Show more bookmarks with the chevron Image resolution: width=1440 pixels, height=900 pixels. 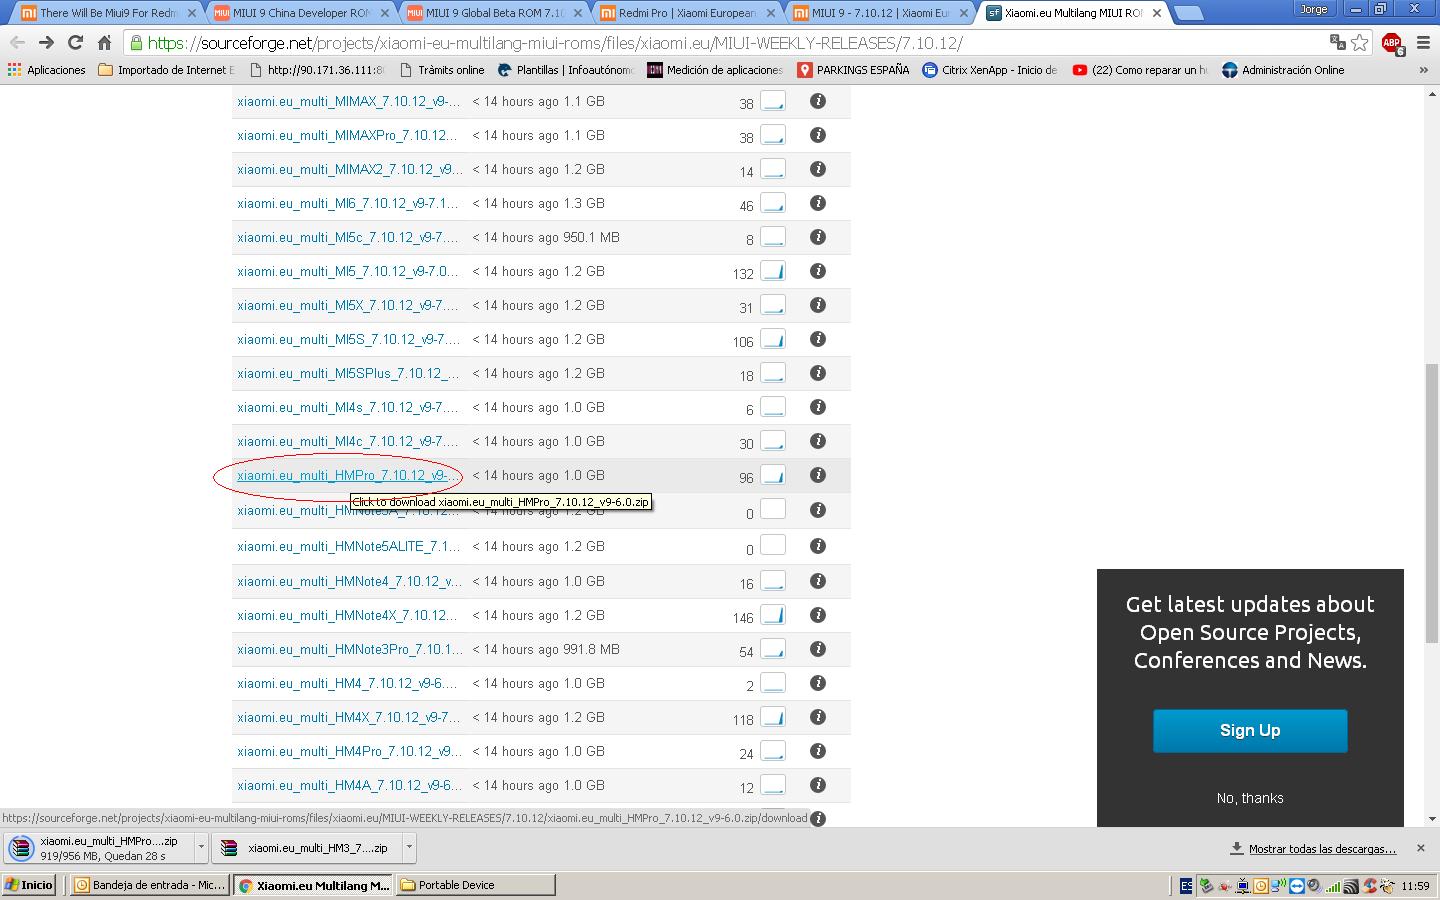(1423, 70)
